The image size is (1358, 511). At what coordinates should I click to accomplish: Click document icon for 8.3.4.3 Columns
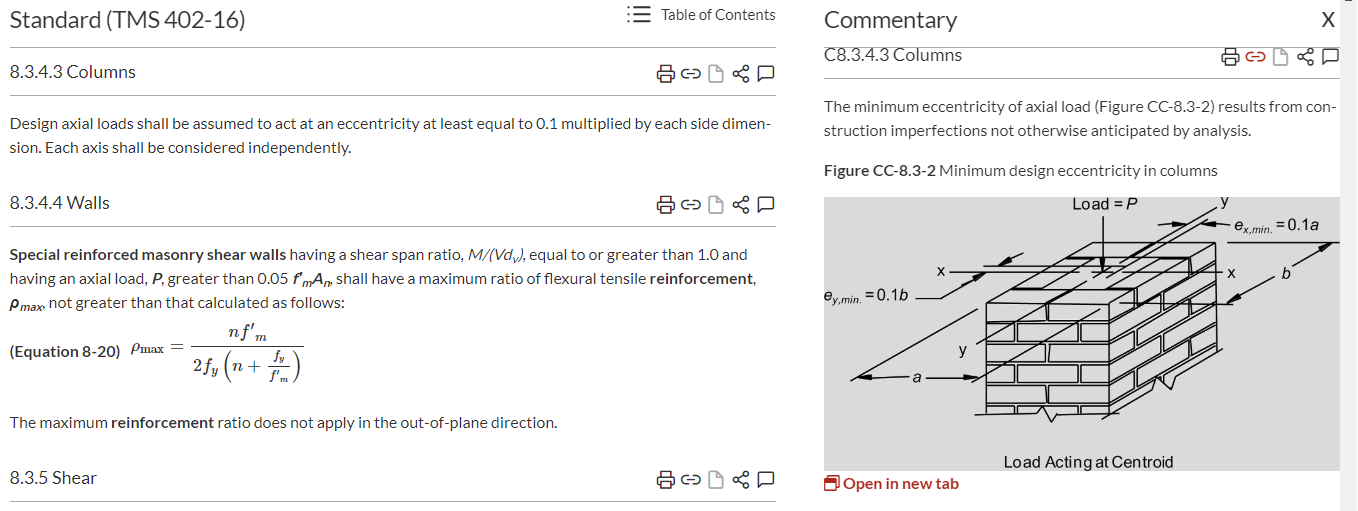[x=716, y=74]
